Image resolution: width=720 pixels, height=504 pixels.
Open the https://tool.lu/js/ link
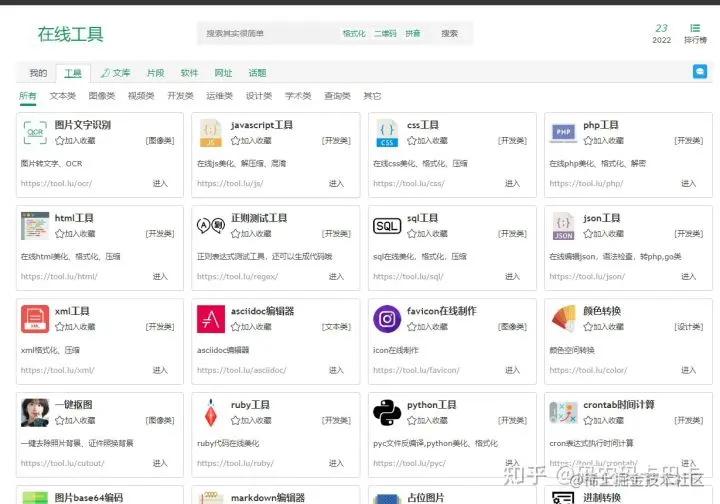click(230, 184)
